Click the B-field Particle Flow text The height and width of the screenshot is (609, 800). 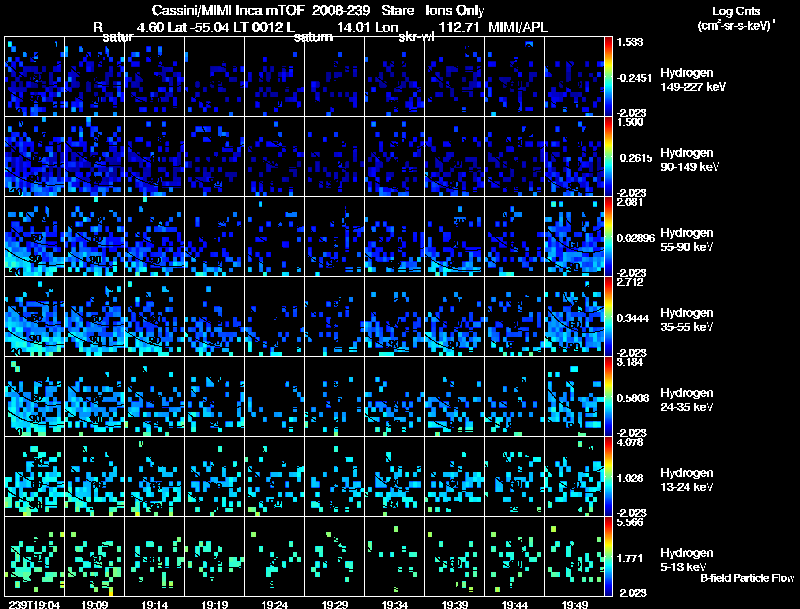(747, 578)
